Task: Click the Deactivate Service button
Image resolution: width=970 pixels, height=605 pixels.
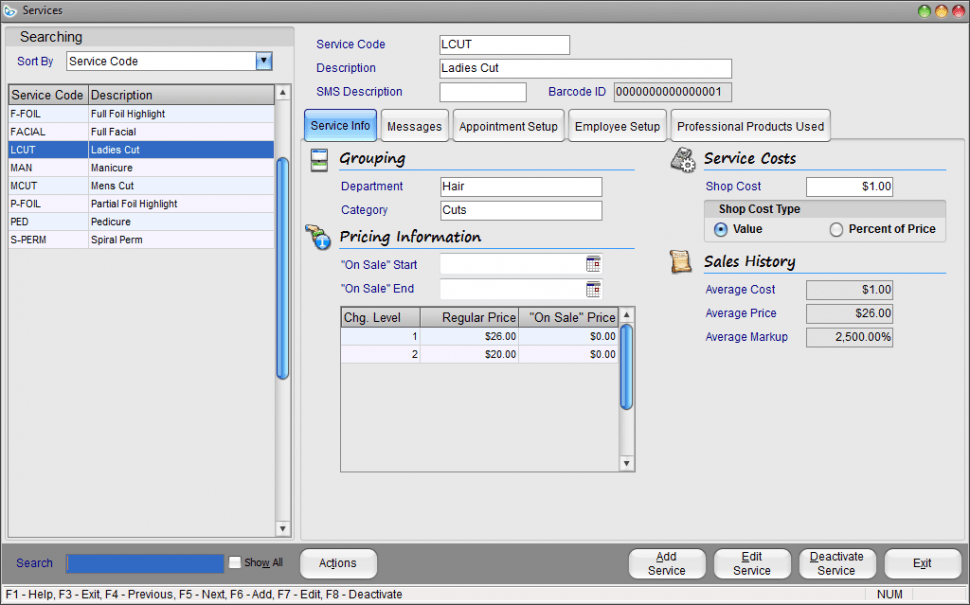Action: pos(836,564)
